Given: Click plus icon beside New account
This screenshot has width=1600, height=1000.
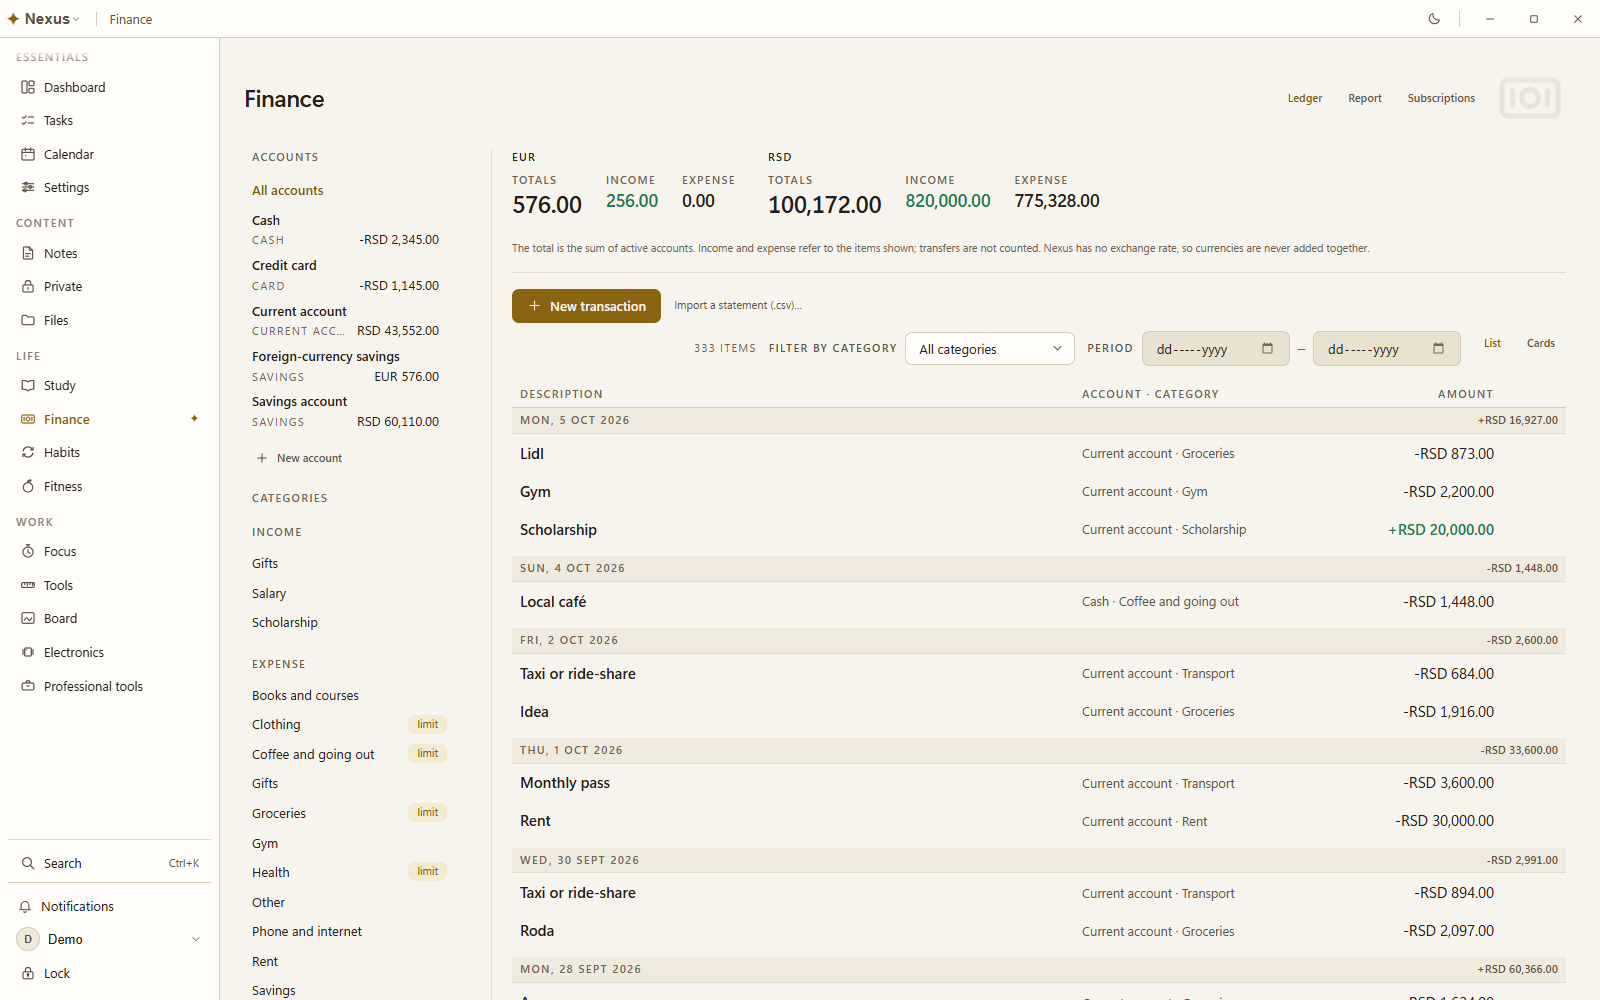Looking at the screenshot, I should pos(262,458).
